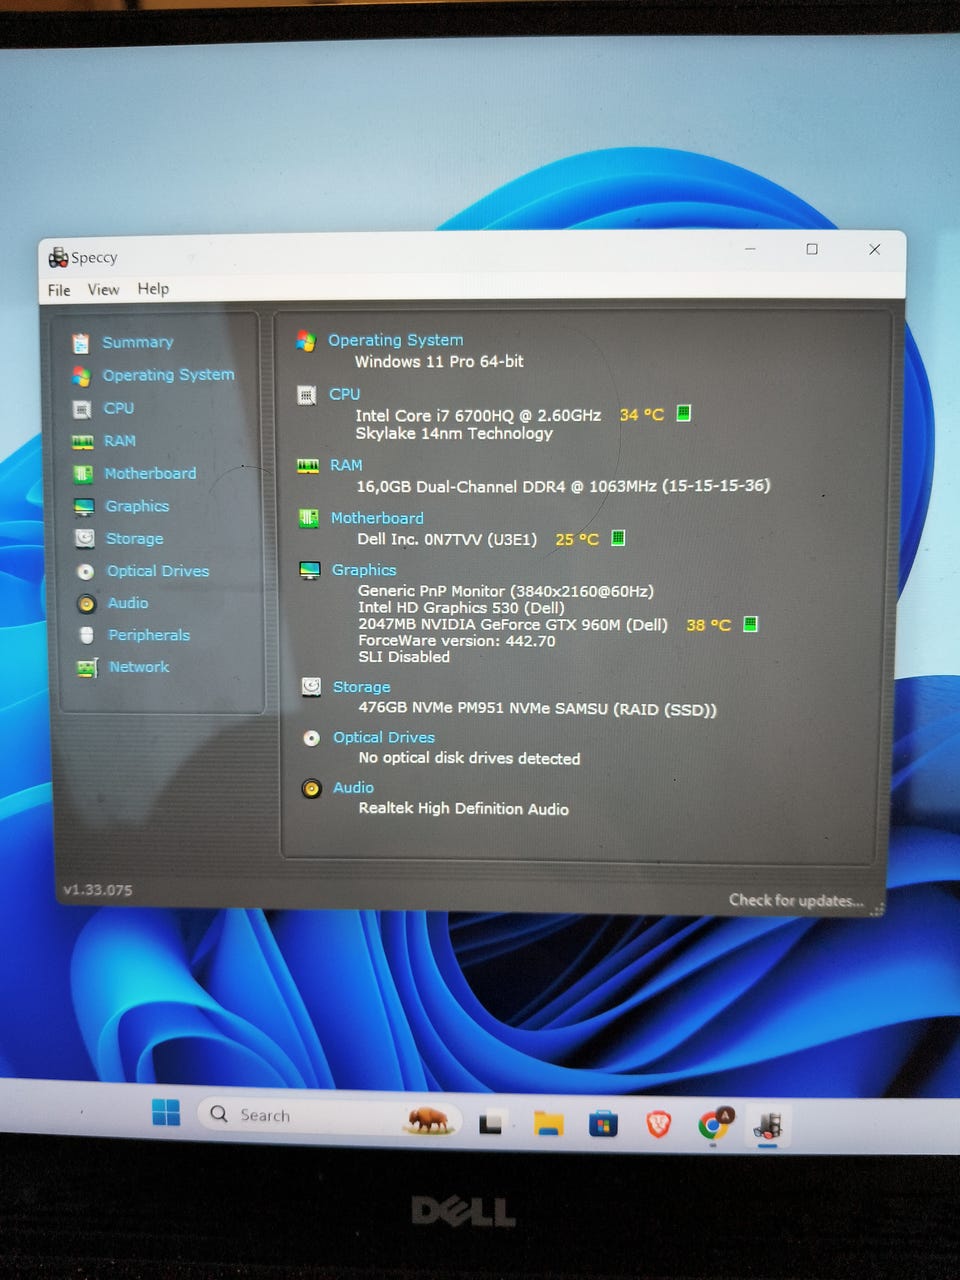Click the Storage drive icon in sidebar
The height and width of the screenshot is (1280, 960).
(86, 539)
